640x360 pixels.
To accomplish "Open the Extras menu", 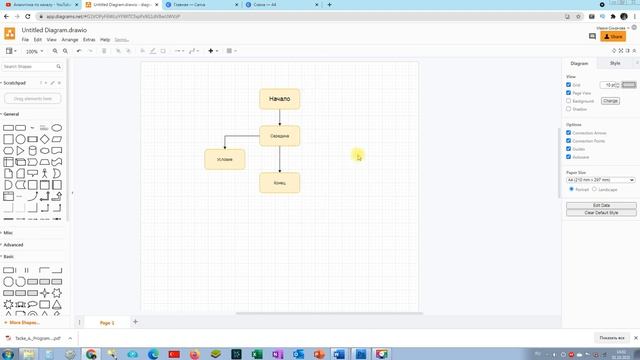I will click(x=89, y=40).
